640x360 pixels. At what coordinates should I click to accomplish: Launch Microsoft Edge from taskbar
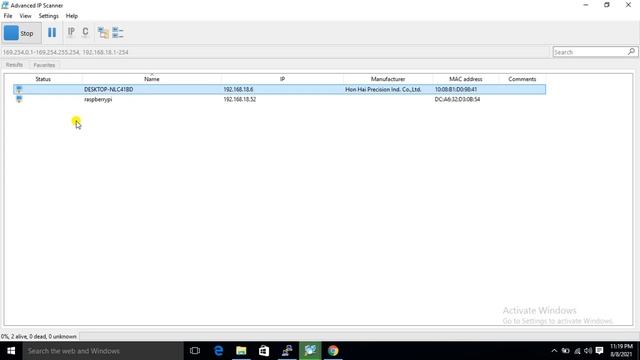[x=218, y=351]
